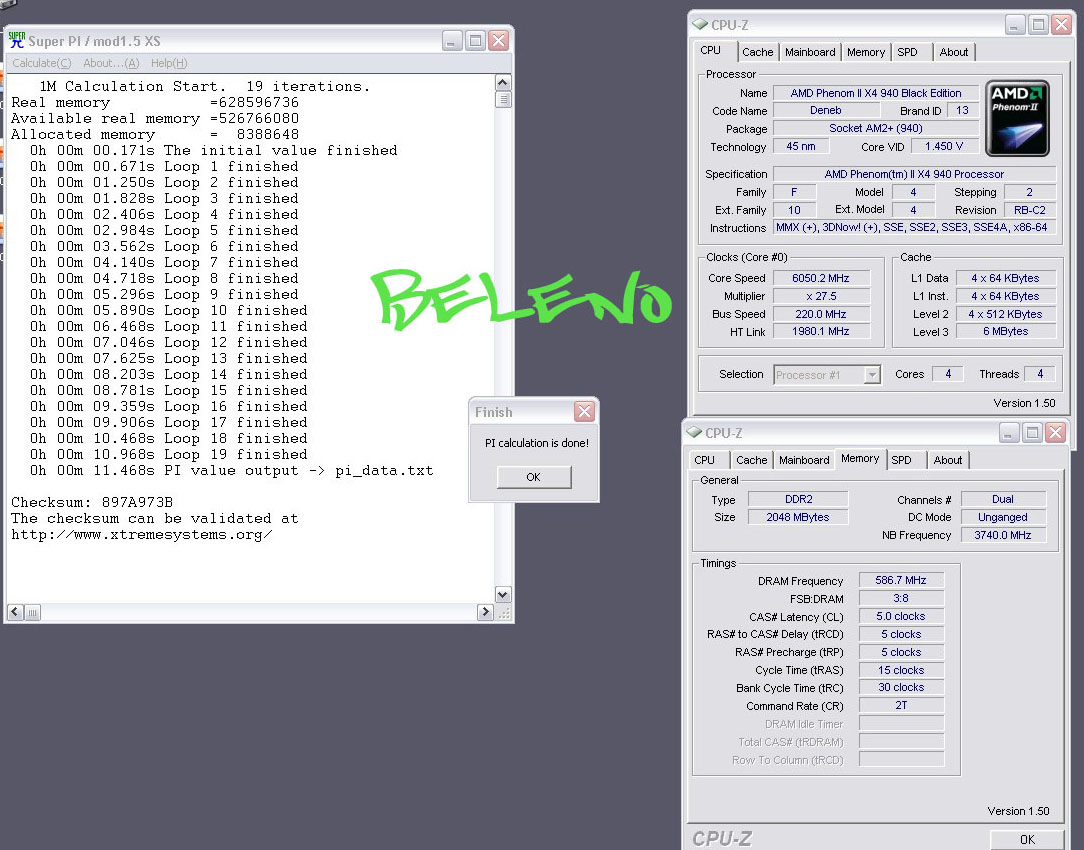Close the Finish dialog with its X button

pos(584,412)
